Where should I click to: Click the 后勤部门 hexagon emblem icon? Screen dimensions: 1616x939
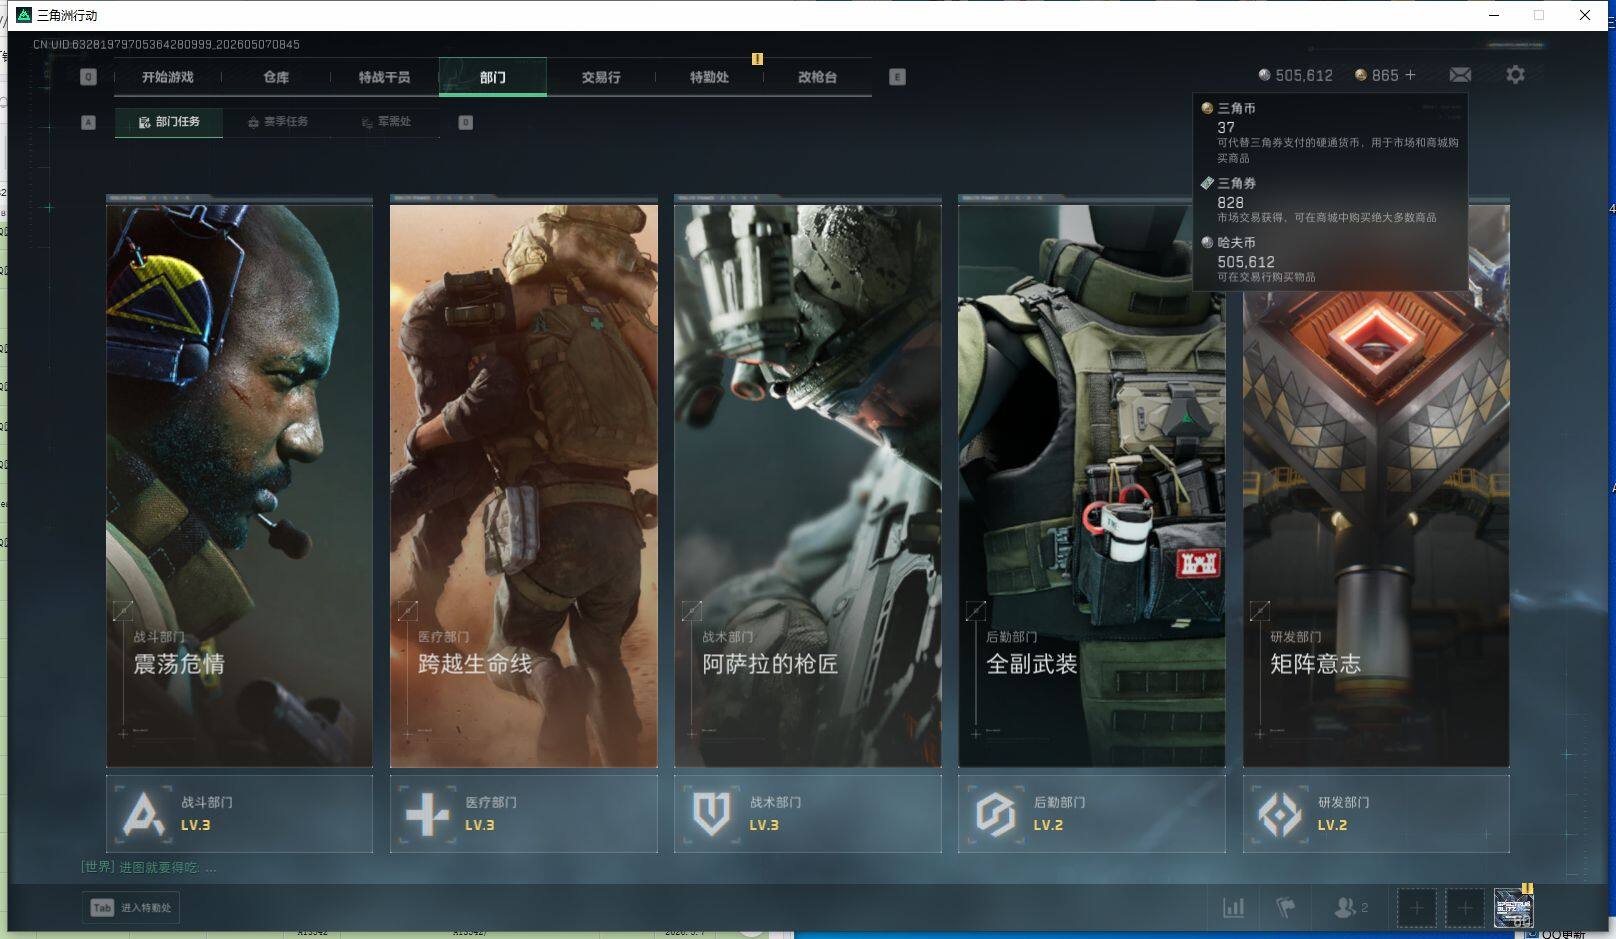click(995, 814)
